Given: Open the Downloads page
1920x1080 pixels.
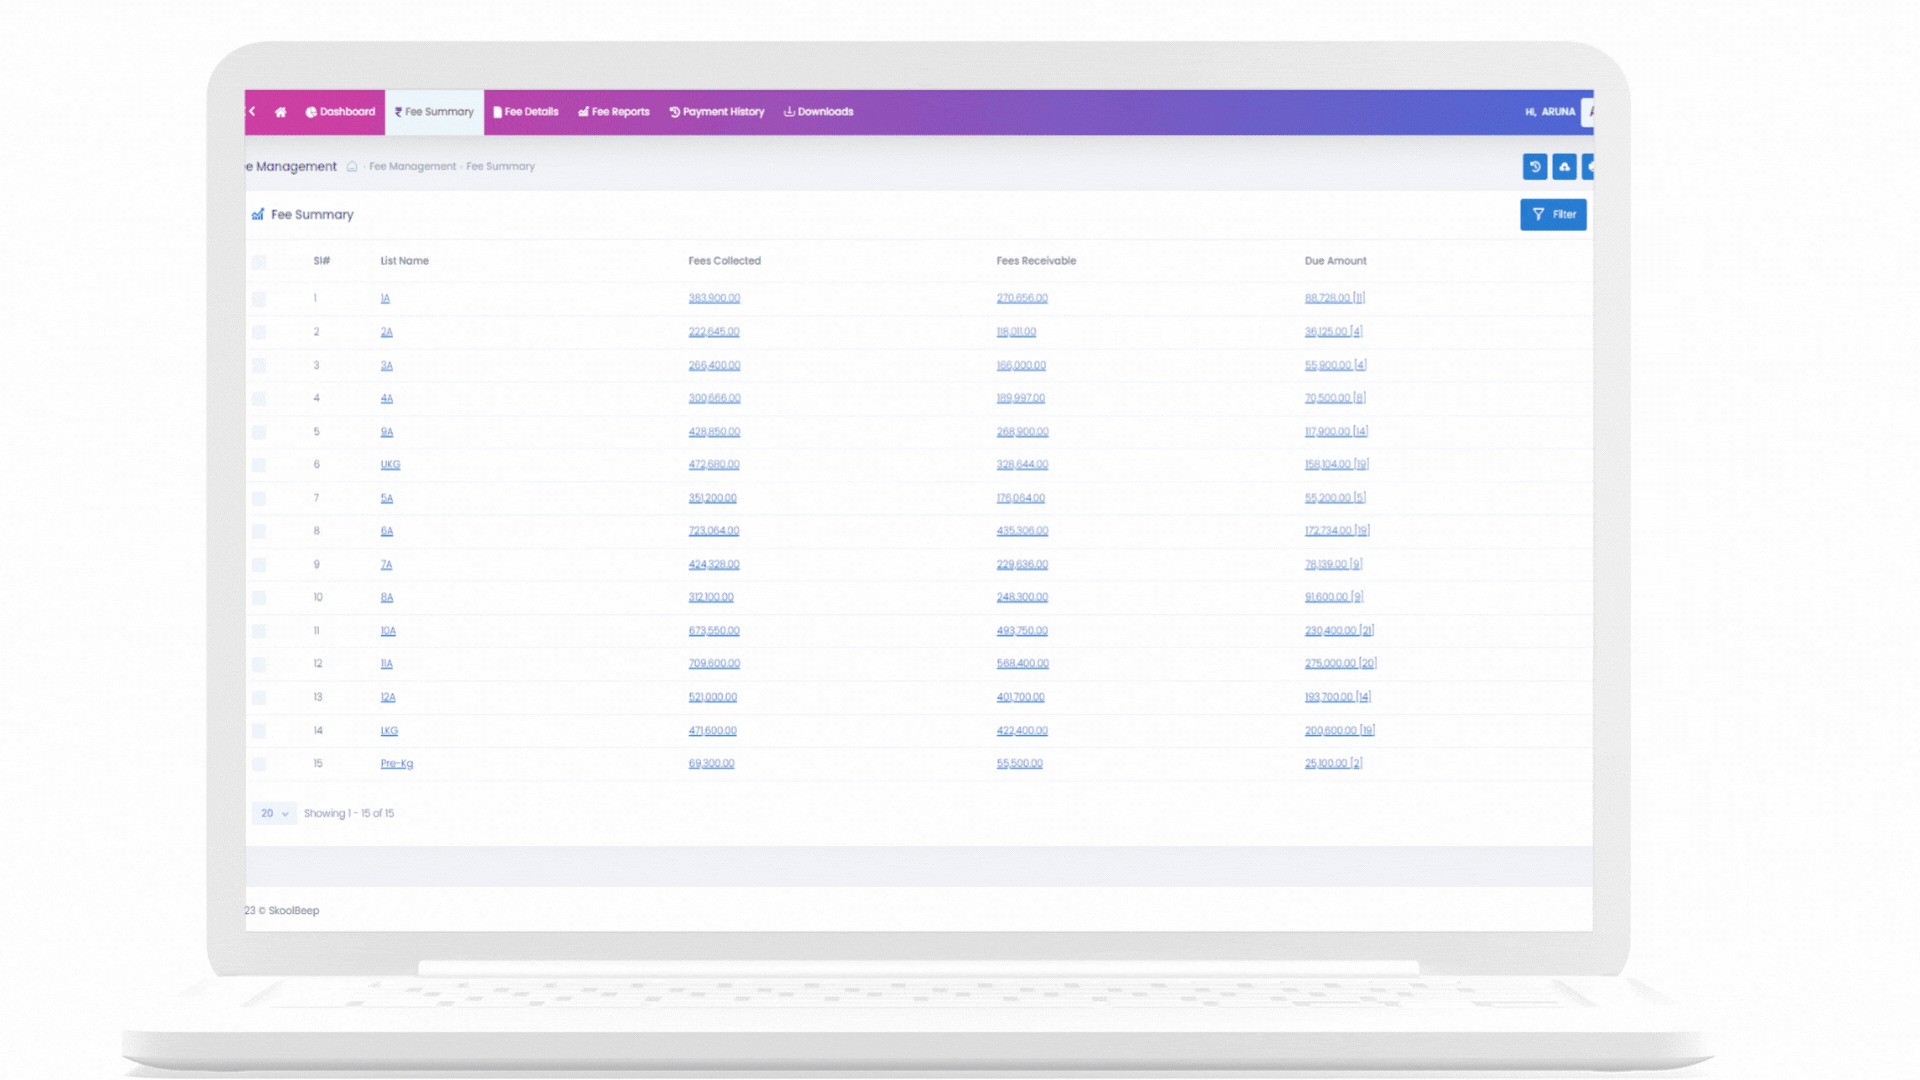Looking at the screenshot, I should coord(818,112).
